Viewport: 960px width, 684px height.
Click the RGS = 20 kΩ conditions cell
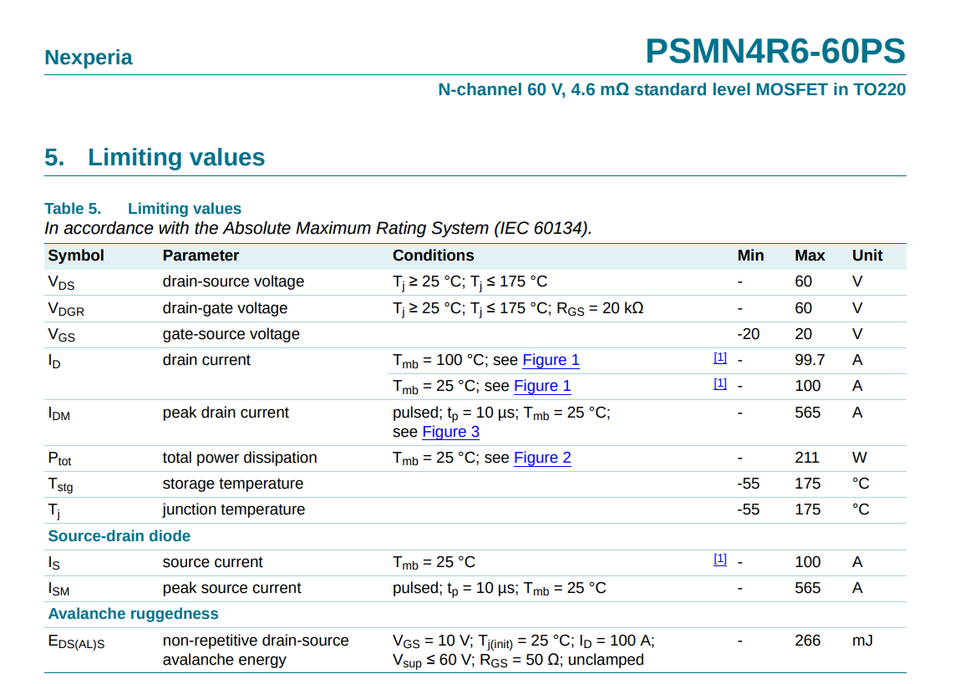coord(518,308)
